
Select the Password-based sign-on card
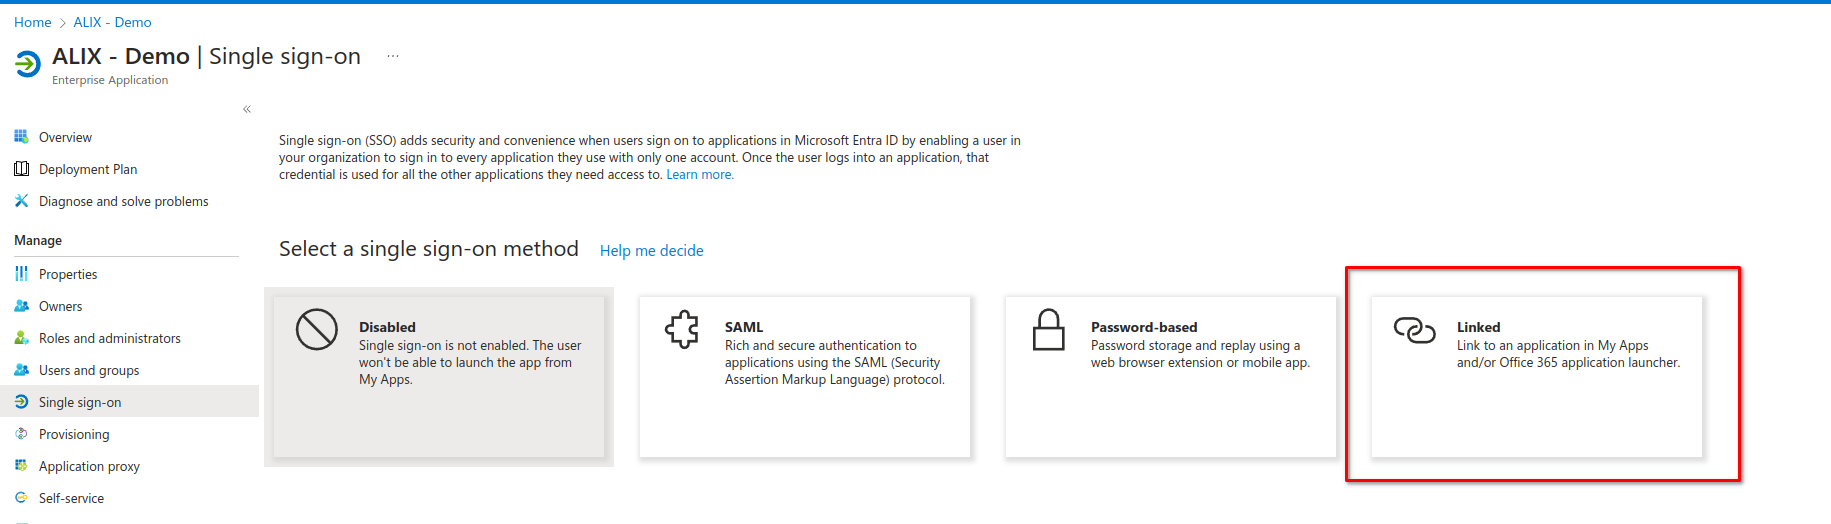[x=1170, y=377]
